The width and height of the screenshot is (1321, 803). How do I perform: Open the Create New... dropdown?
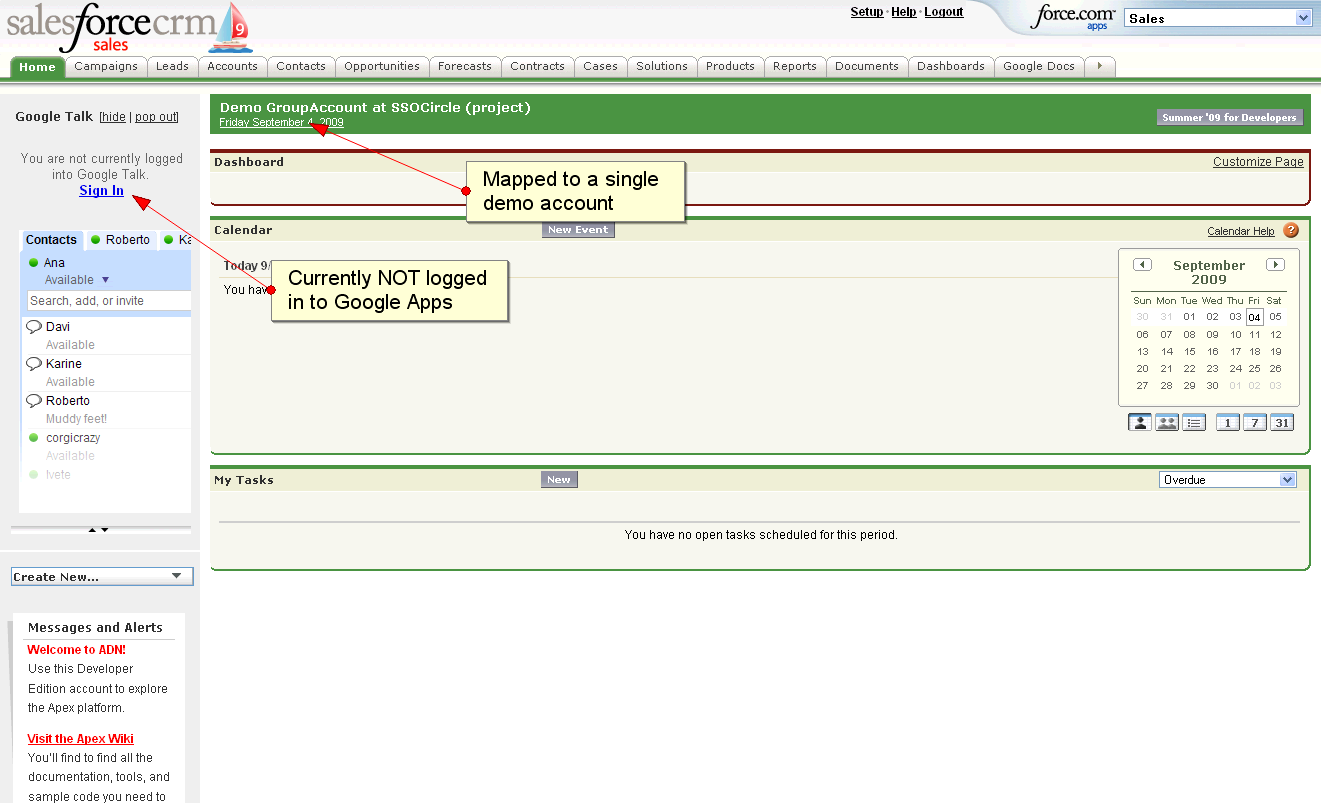102,576
